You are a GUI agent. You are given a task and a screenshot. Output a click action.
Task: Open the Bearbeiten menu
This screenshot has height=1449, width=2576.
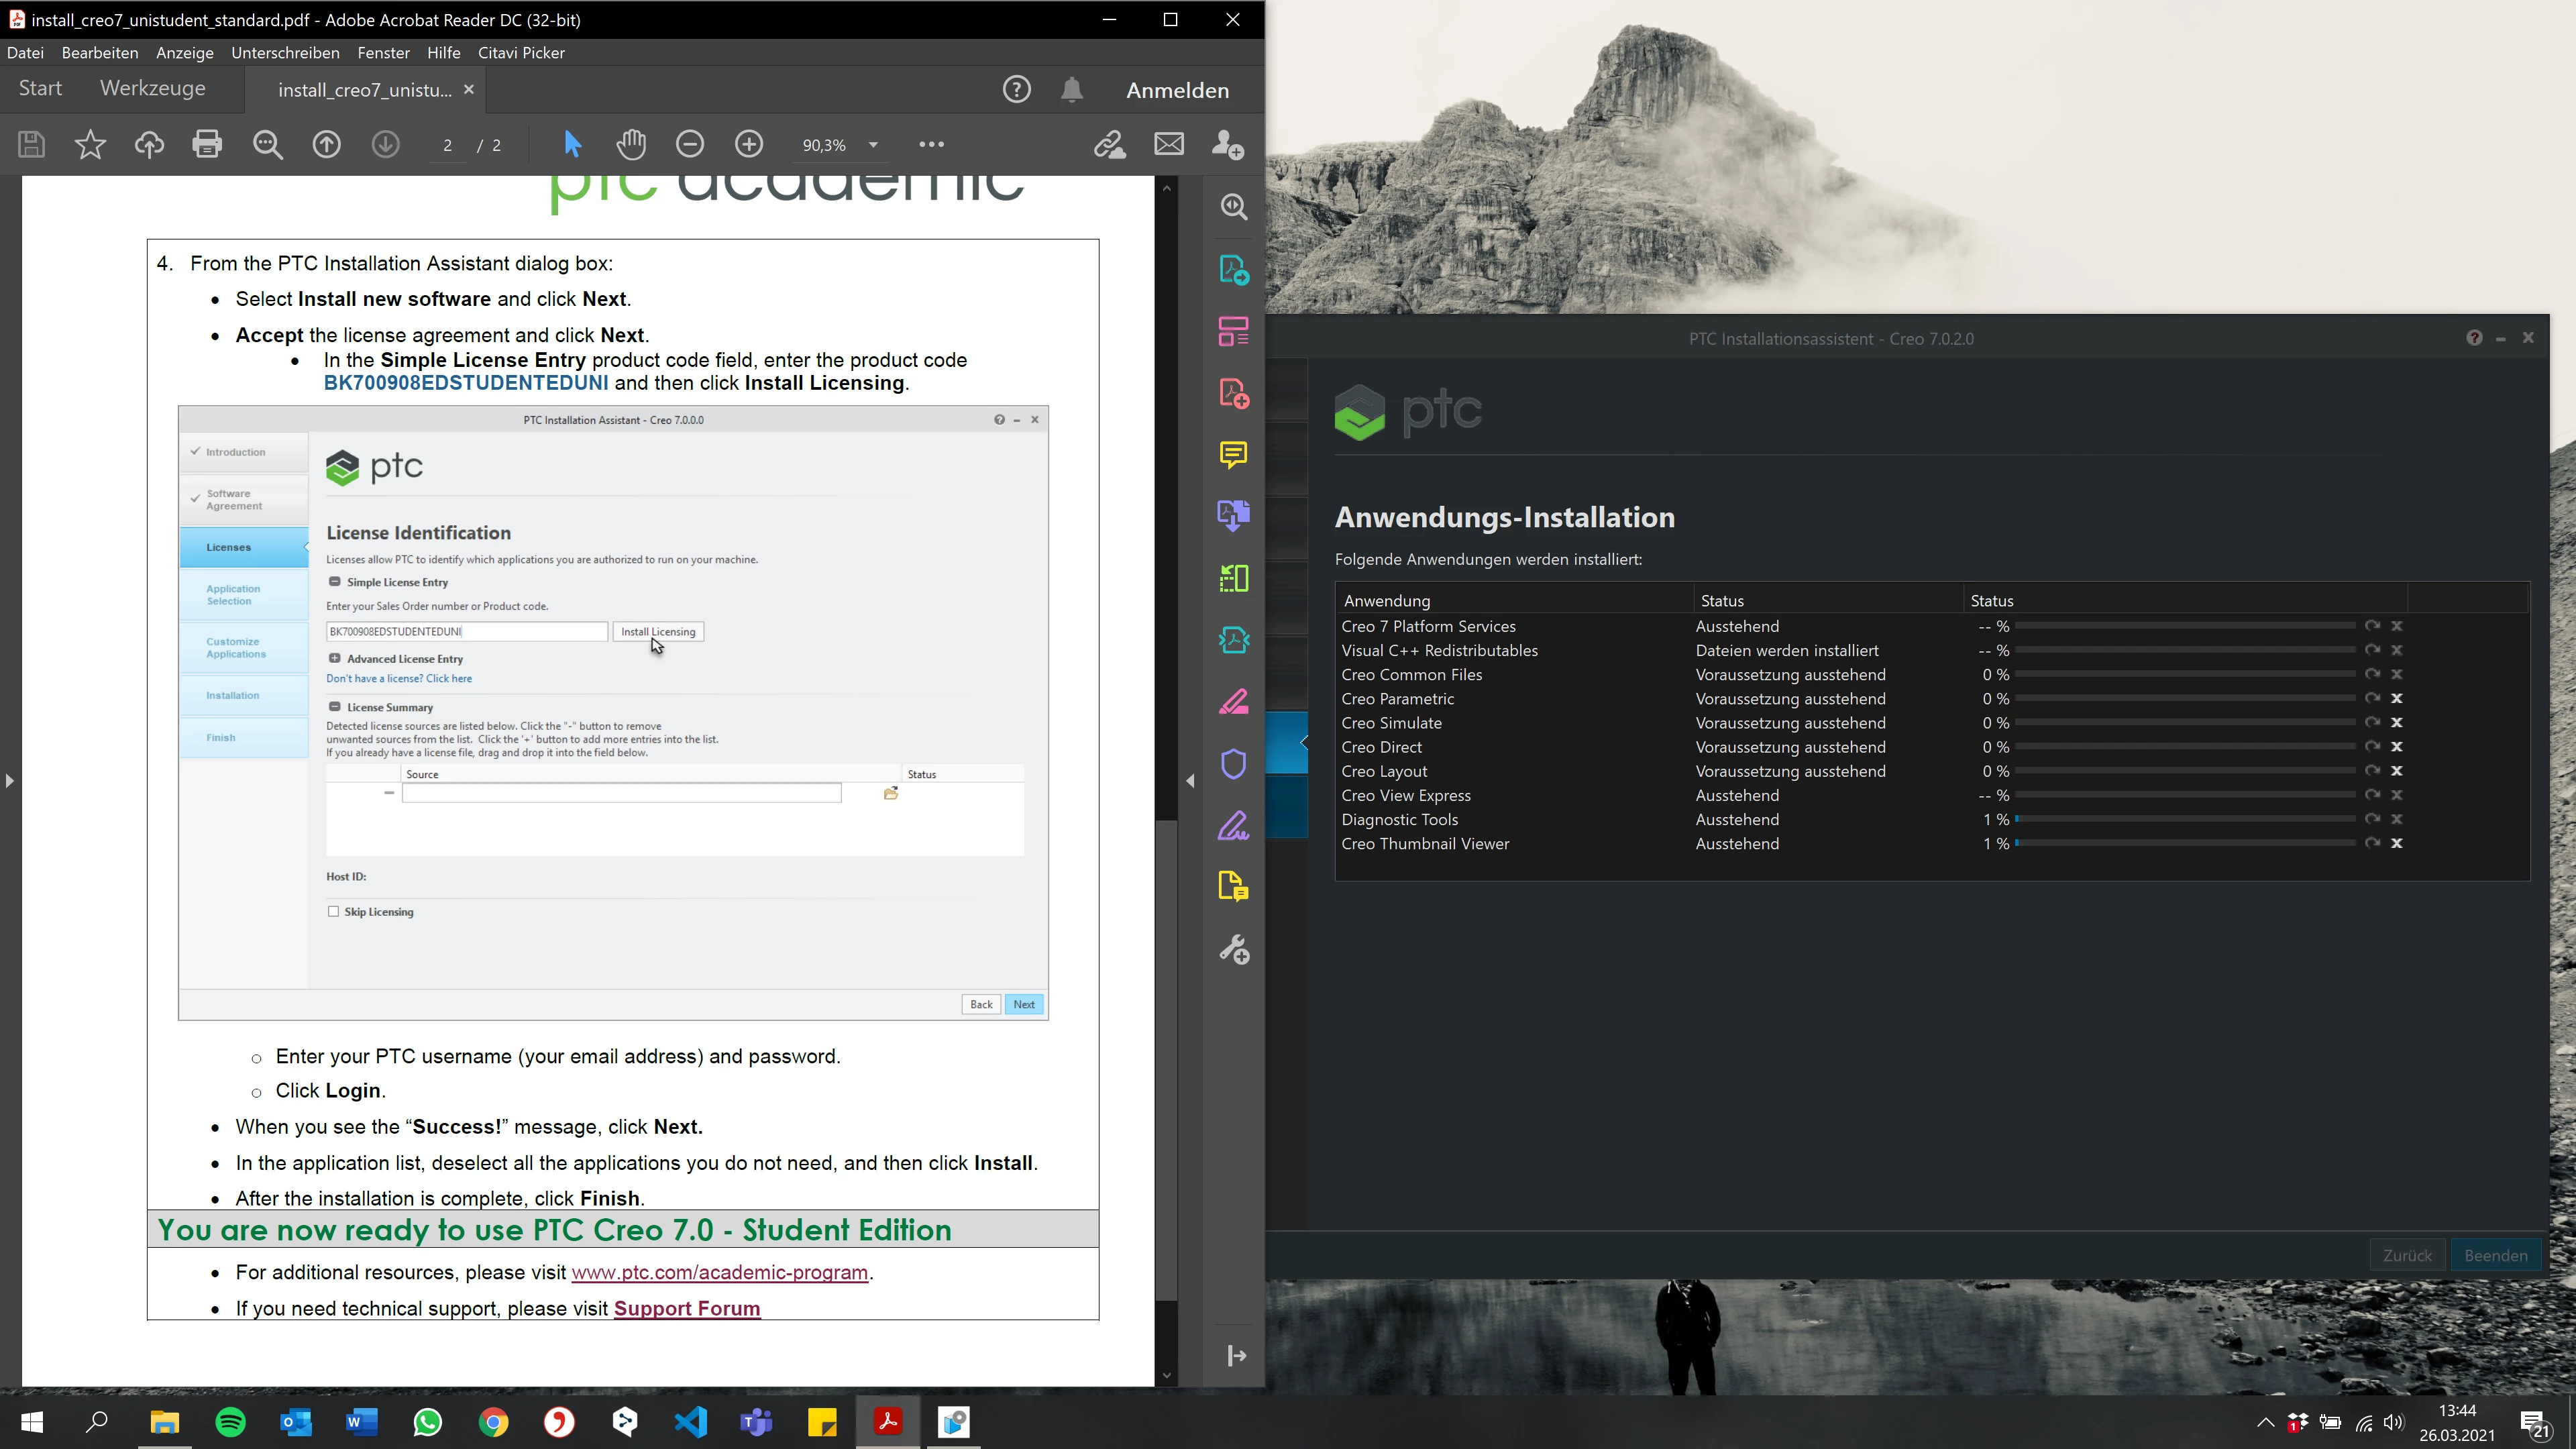tap(99, 52)
